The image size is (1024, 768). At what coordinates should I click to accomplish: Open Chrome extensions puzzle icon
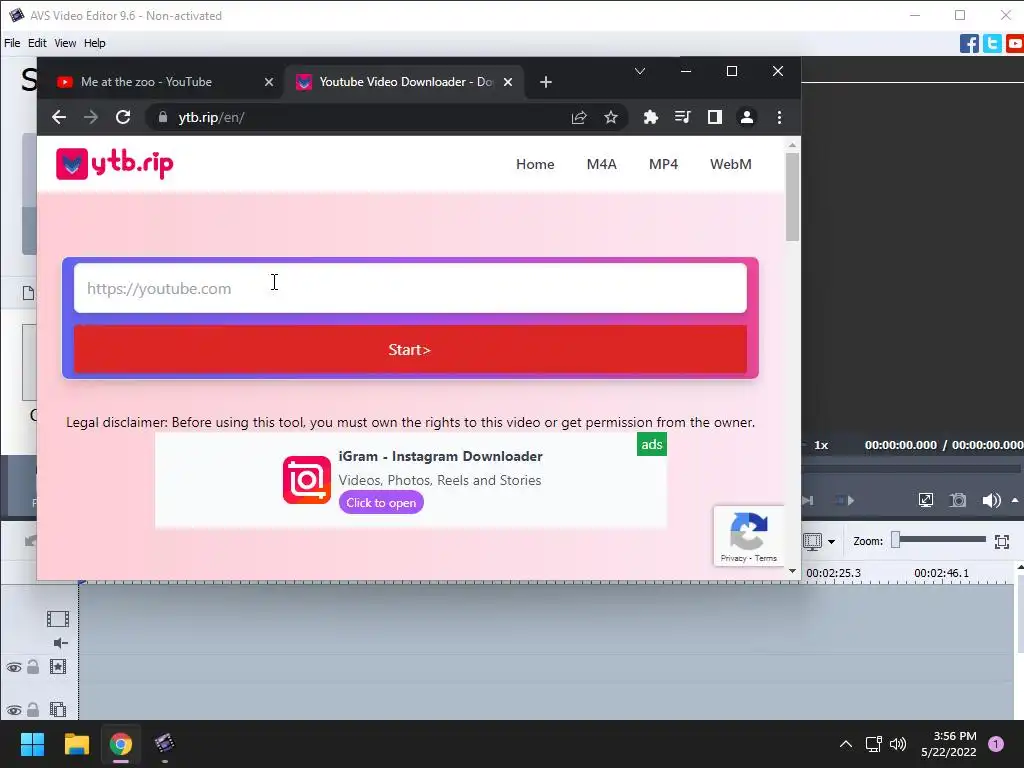[650, 118]
